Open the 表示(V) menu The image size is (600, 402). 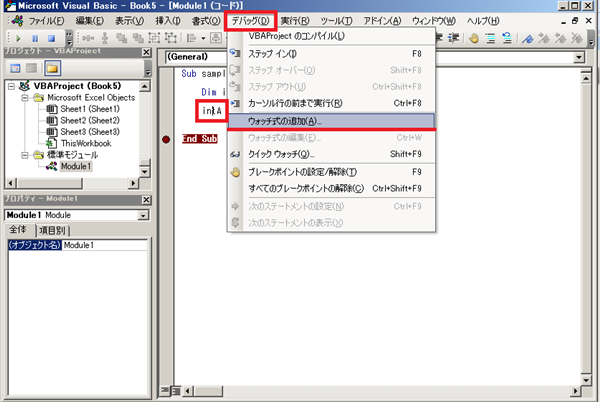(129, 21)
